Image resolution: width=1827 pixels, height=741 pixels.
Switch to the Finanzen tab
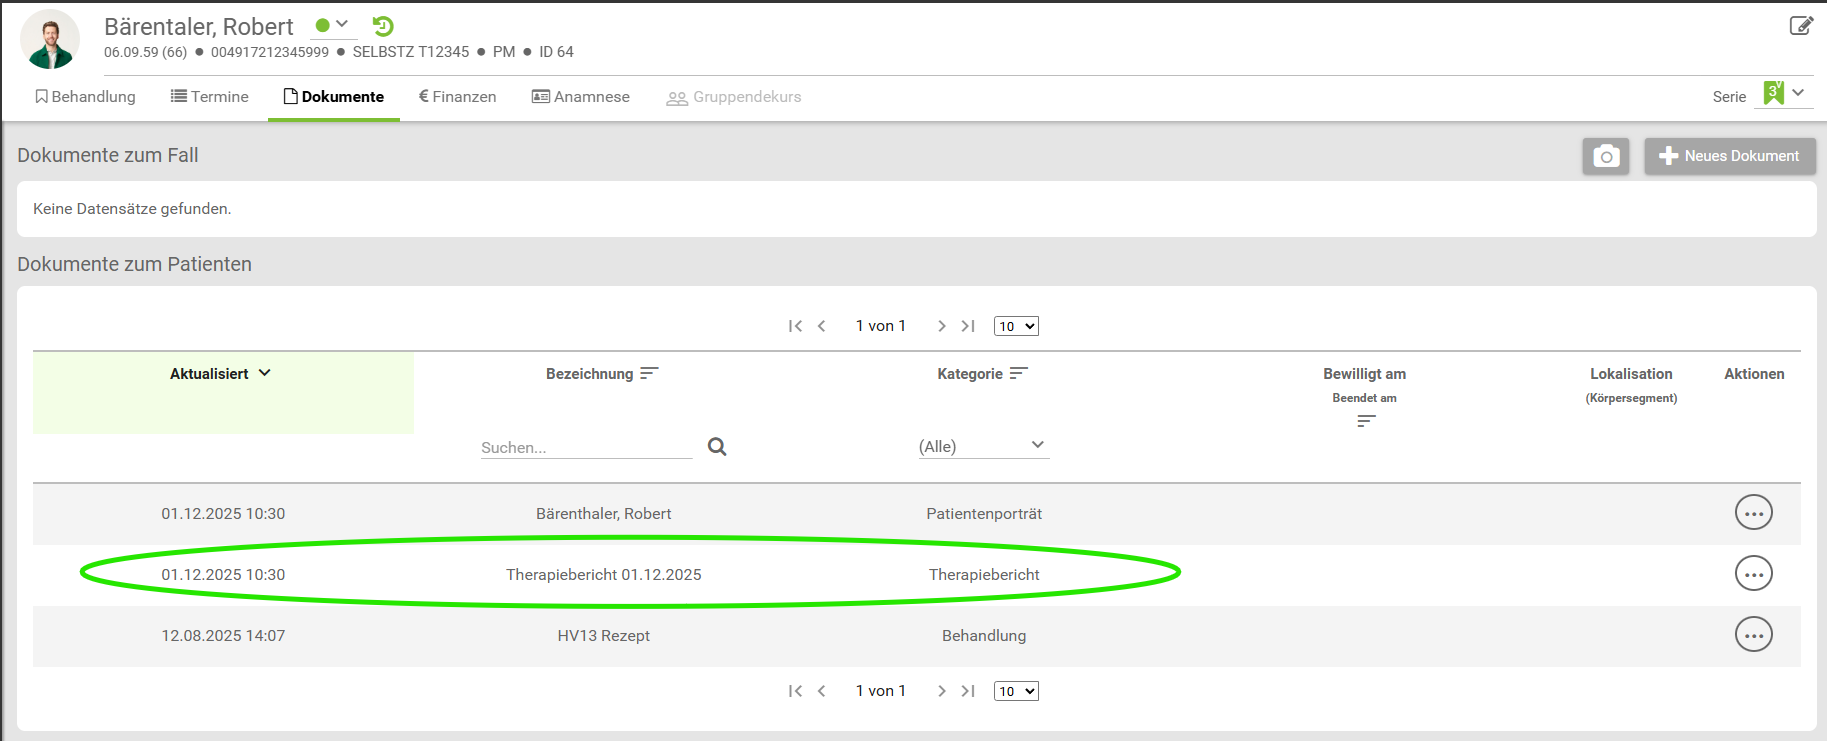[458, 97]
